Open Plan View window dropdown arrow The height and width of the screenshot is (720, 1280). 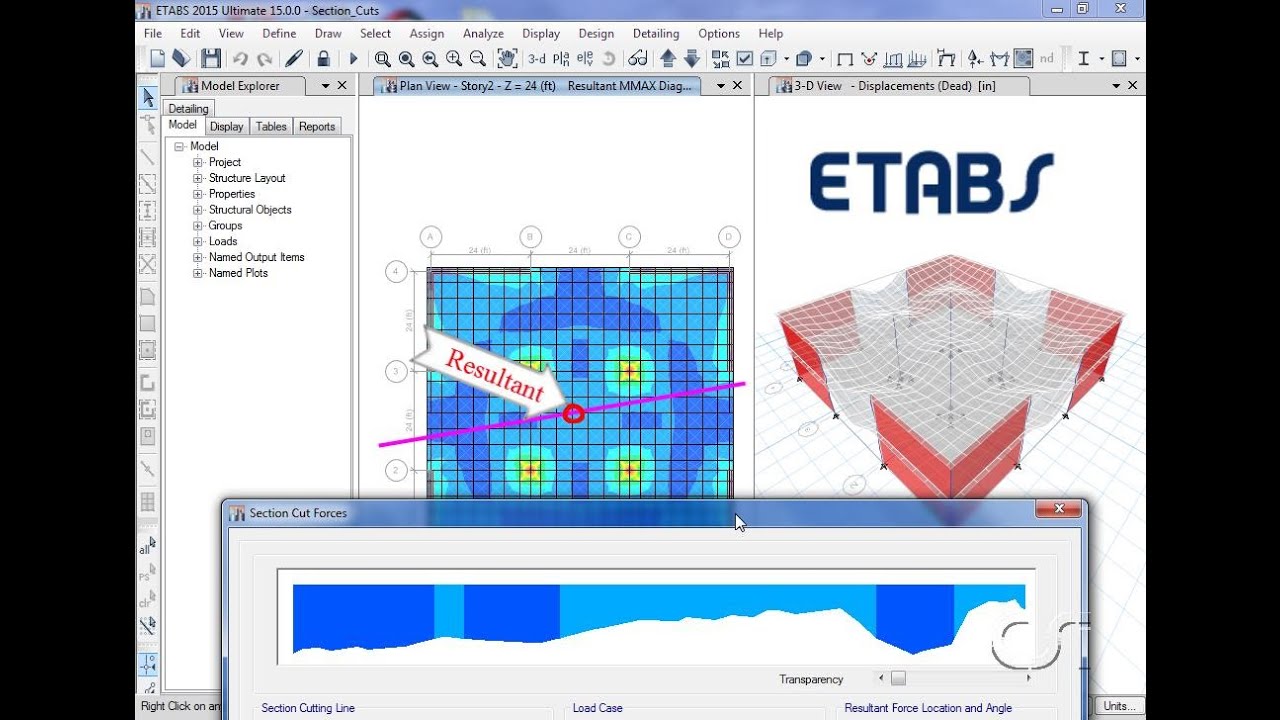pos(721,86)
